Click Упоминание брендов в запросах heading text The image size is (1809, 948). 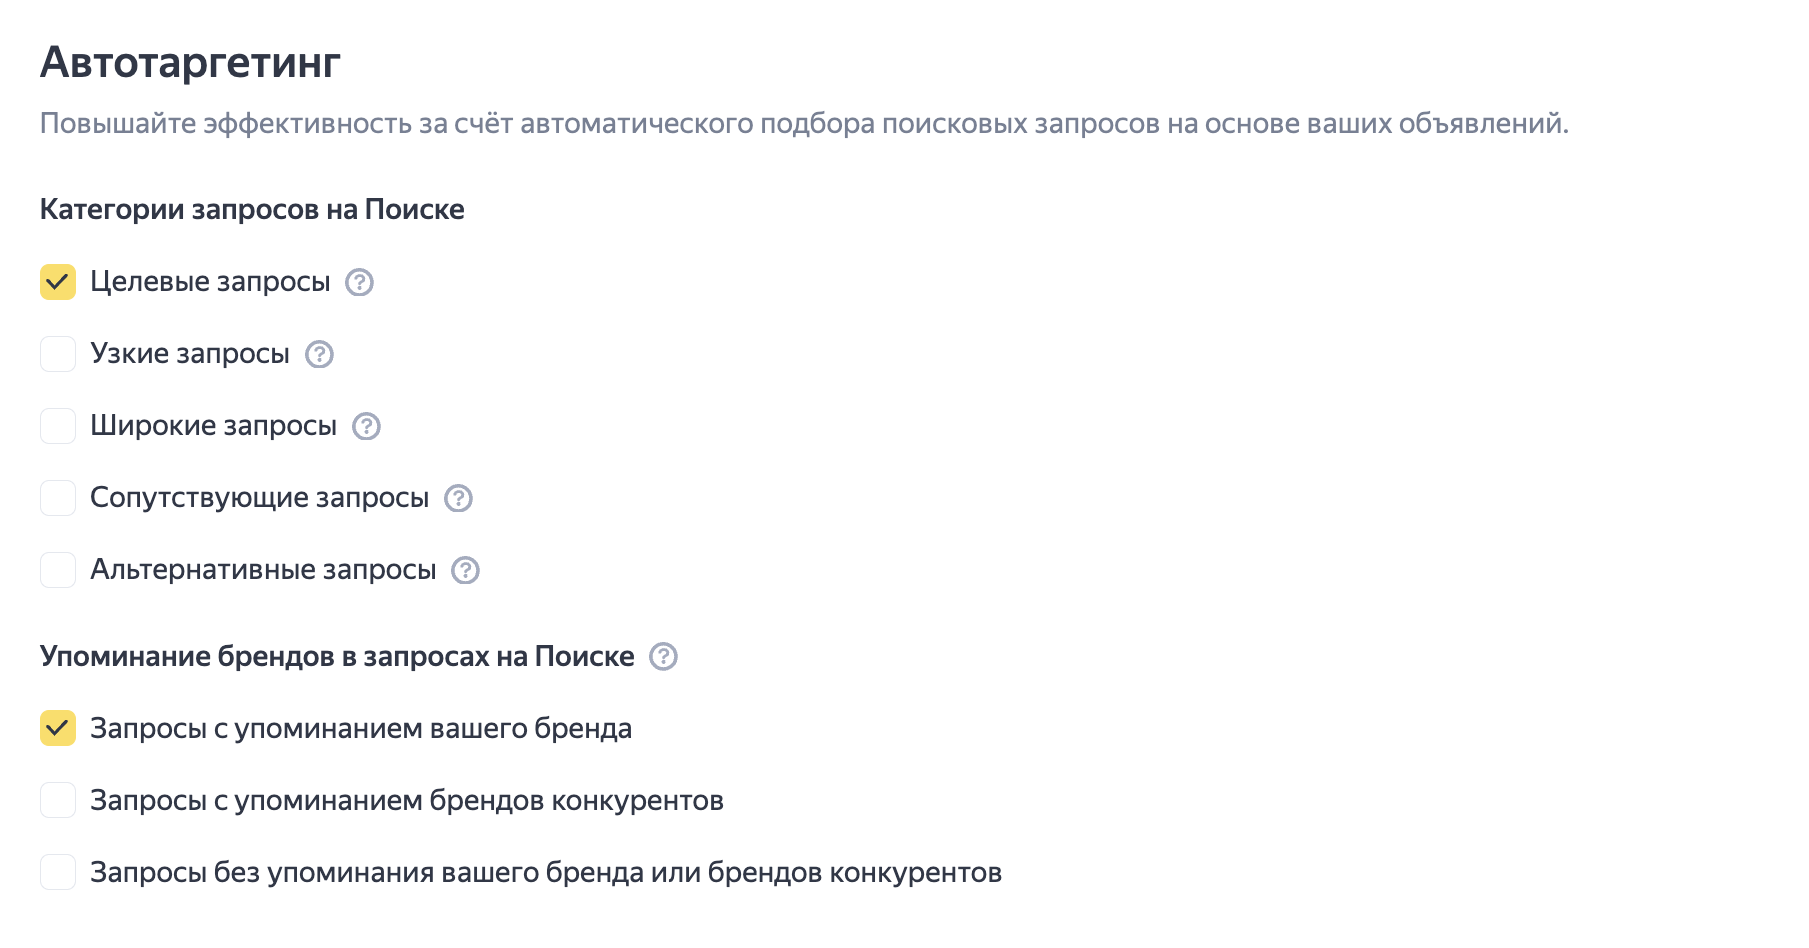[x=337, y=656]
